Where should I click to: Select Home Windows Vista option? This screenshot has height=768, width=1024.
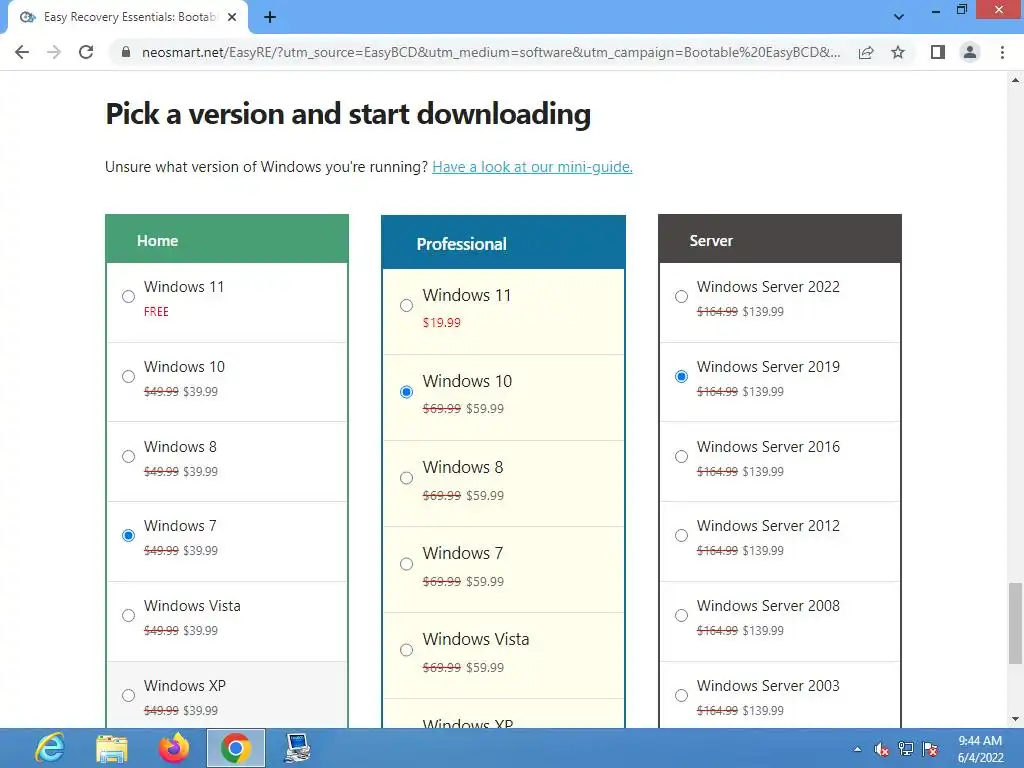coord(129,616)
